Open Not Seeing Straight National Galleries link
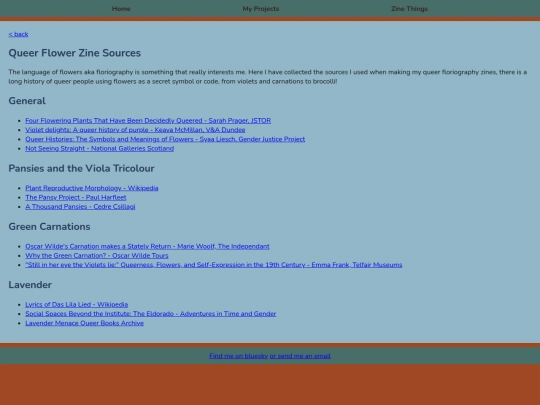Viewport: 540px width, 405px height. (x=100, y=148)
